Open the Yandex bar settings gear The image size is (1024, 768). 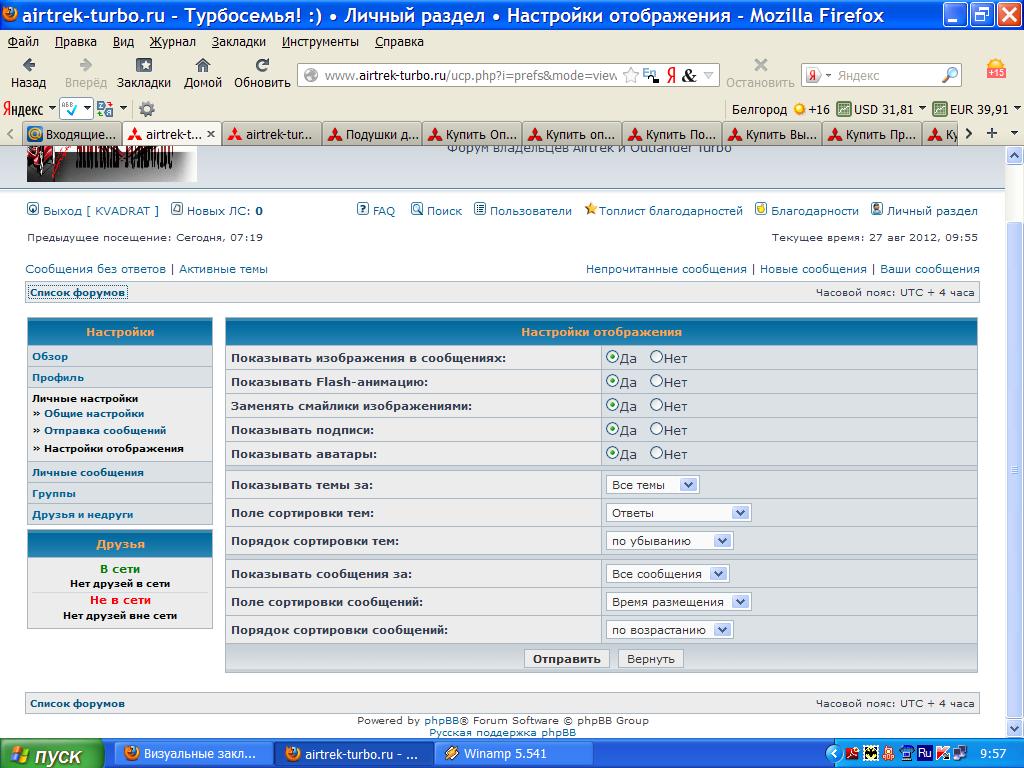pos(147,109)
